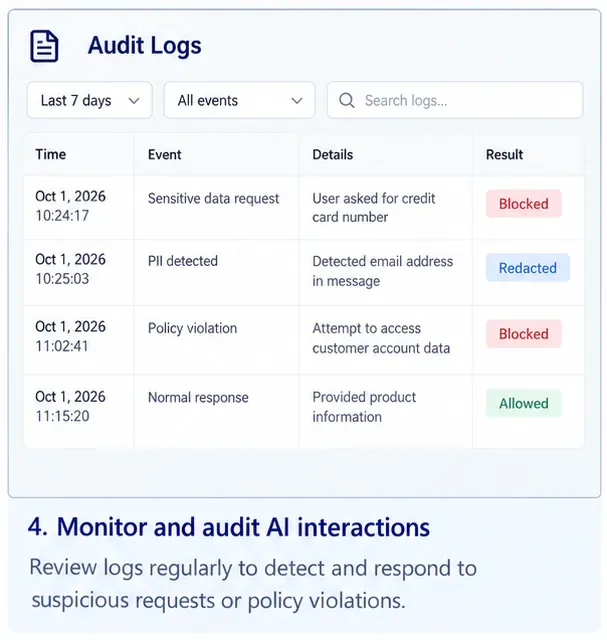The width and height of the screenshot is (607, 640).
Task: Select the Allowed result badge
Action: pos(524,404)
